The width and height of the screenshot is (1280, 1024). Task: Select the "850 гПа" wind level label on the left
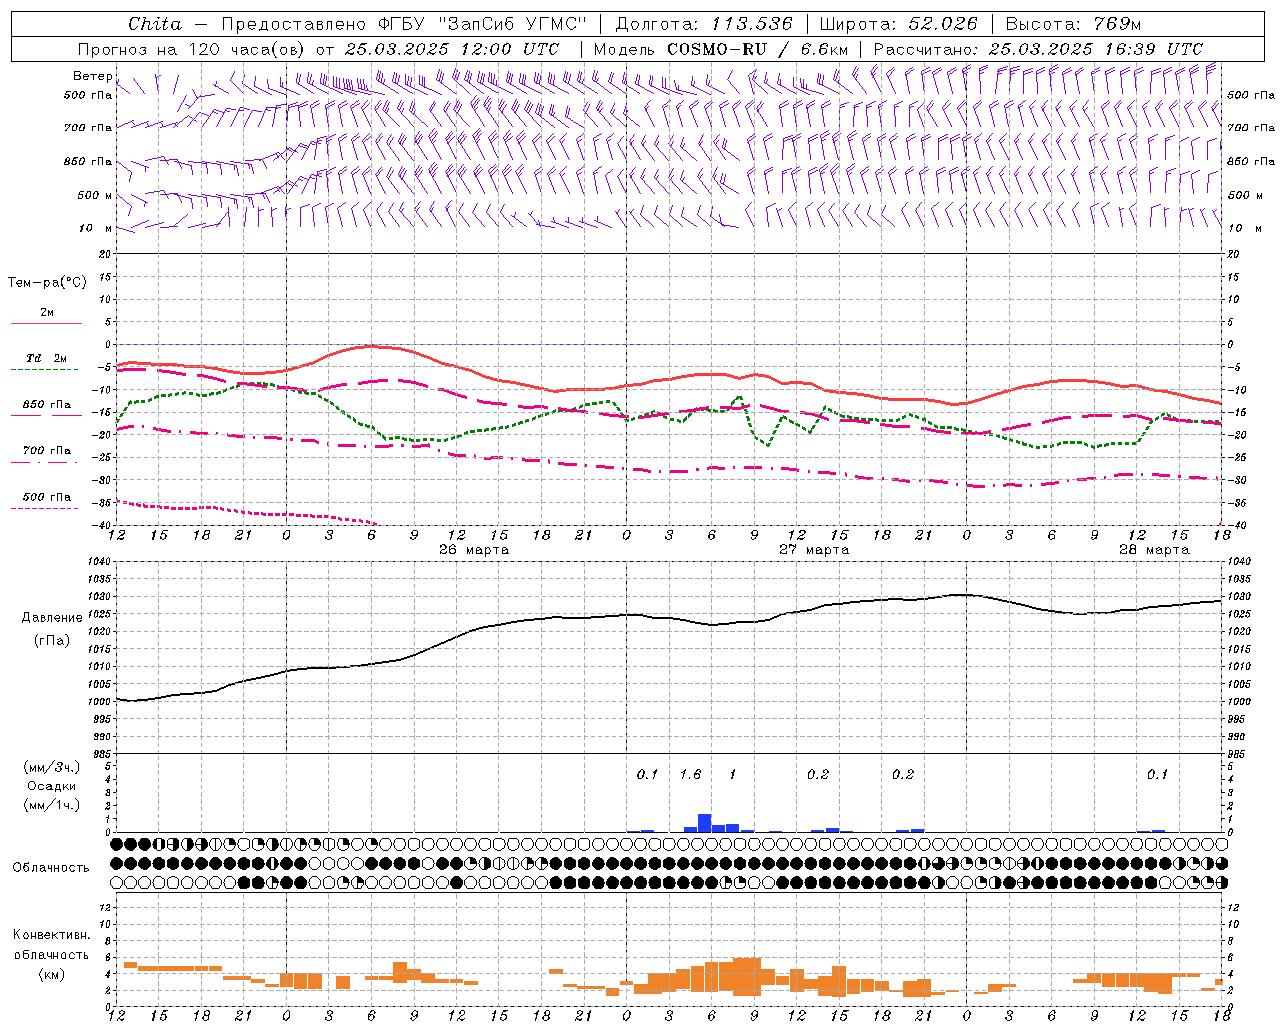tap(88, 161)
